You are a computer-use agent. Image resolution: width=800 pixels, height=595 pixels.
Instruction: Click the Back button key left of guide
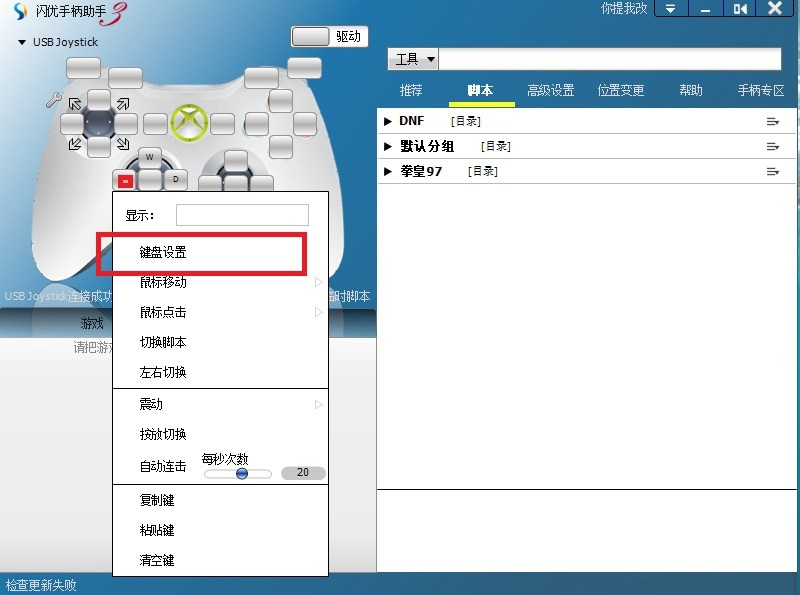pos(155,124)
